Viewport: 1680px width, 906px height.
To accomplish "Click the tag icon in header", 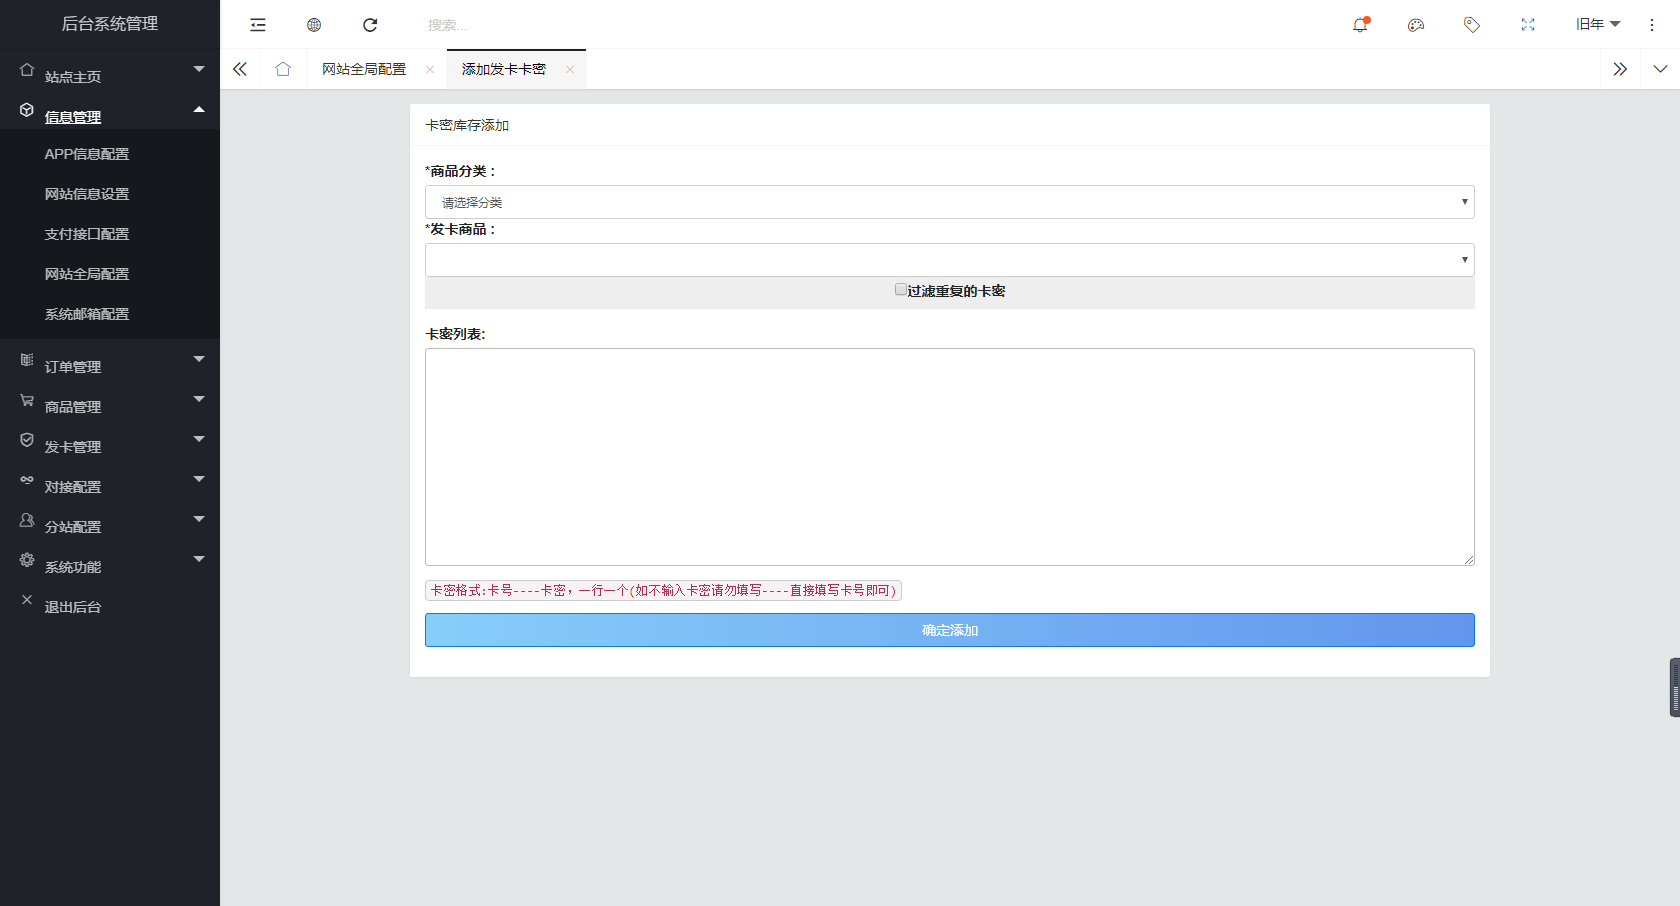I will click(1472, 25).
